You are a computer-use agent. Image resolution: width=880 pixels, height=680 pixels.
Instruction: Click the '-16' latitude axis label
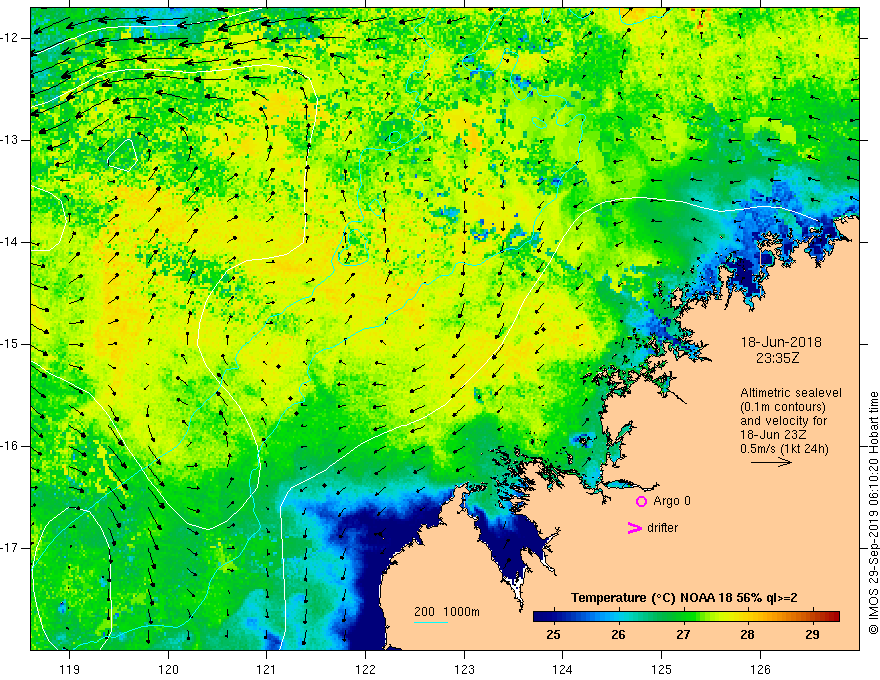10,446
